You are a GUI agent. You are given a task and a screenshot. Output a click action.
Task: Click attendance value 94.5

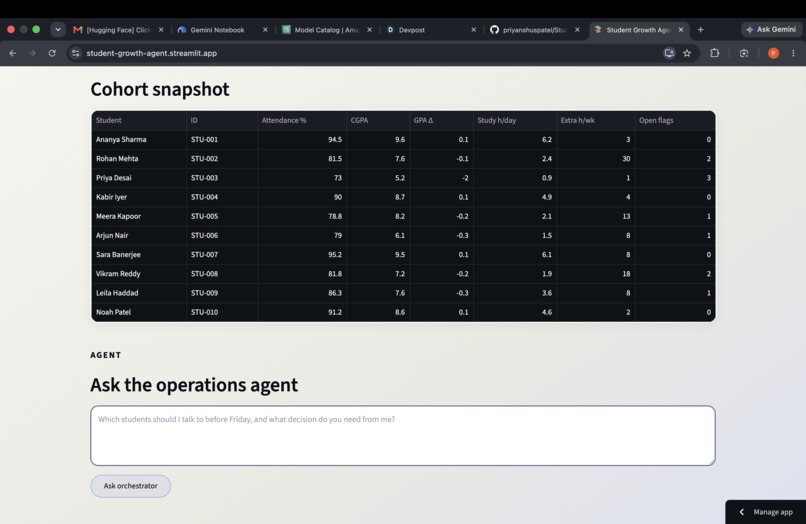[302, 139]
